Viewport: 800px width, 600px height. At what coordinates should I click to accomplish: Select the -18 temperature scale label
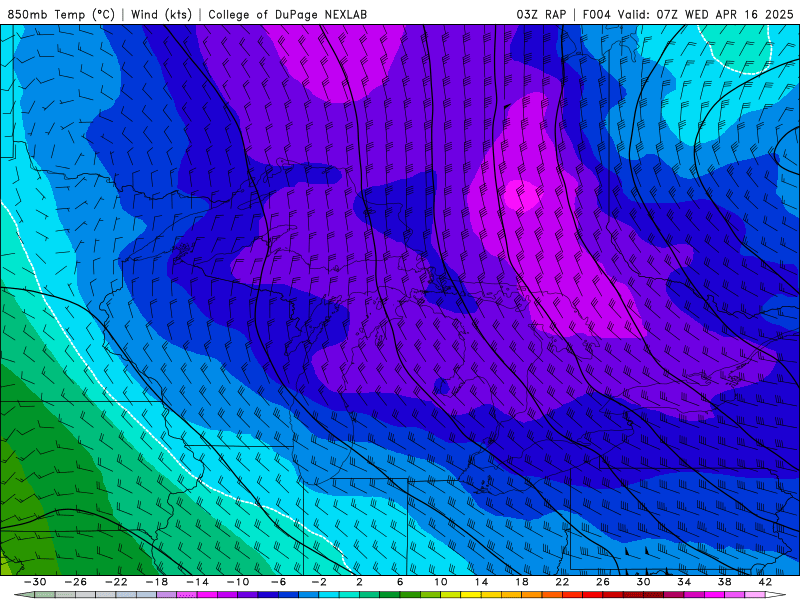[x=157, y=582]
